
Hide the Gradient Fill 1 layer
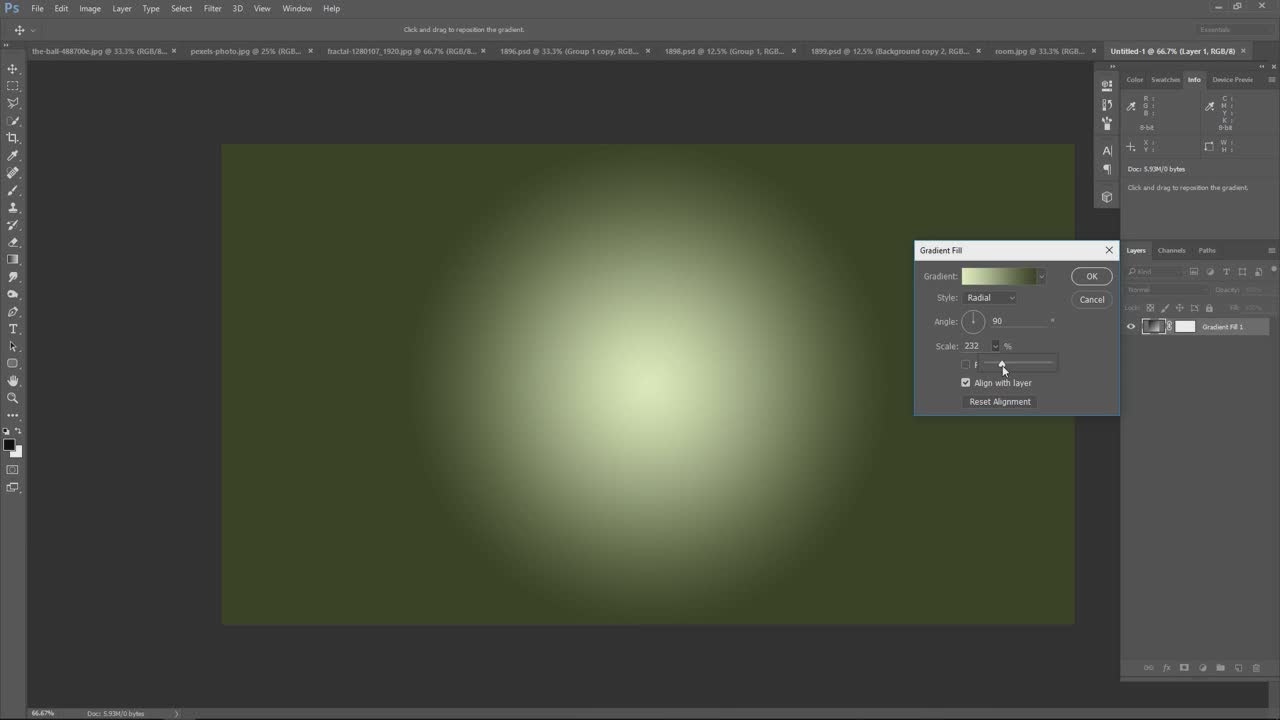point(1131,327)
